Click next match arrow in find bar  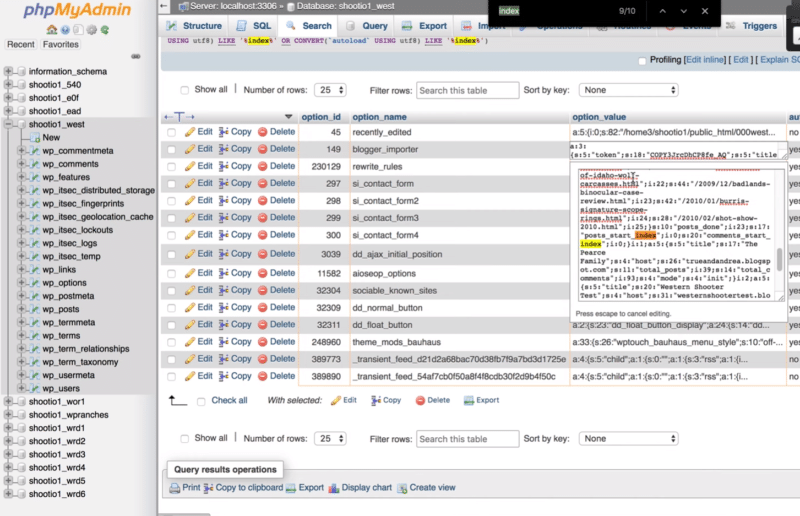(683, 11)
